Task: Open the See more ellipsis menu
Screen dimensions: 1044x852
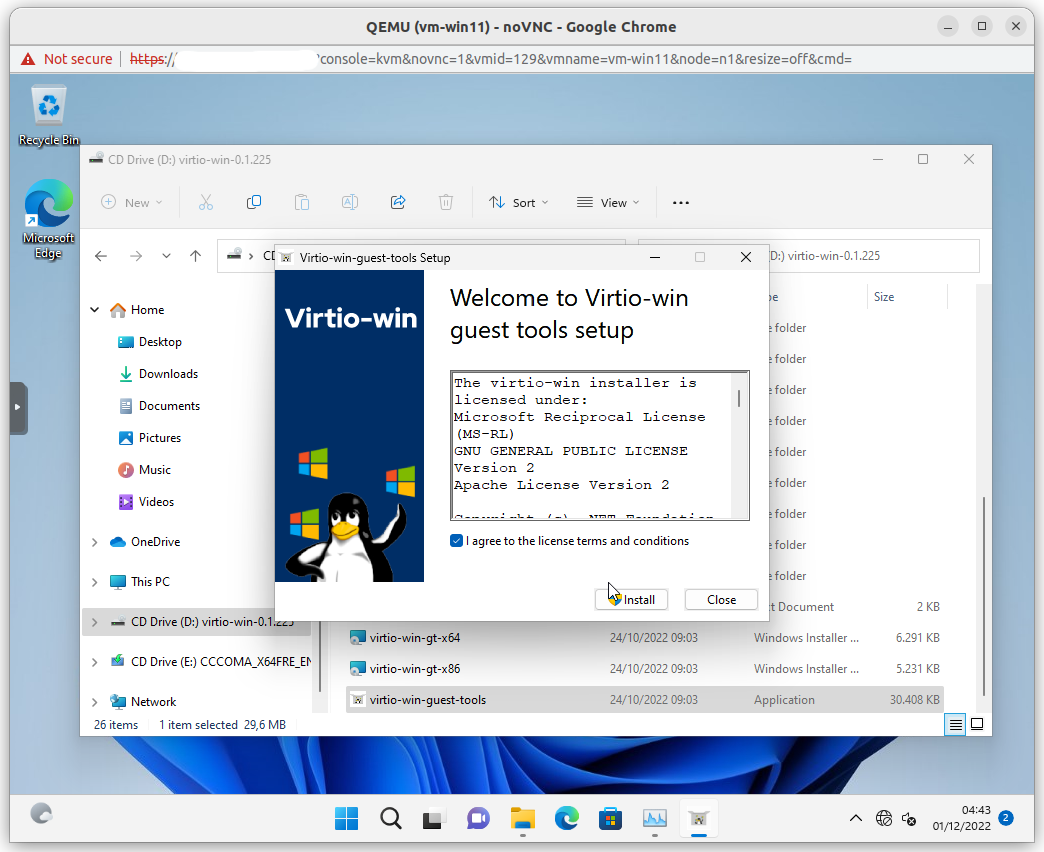Action: click(680, 202)
